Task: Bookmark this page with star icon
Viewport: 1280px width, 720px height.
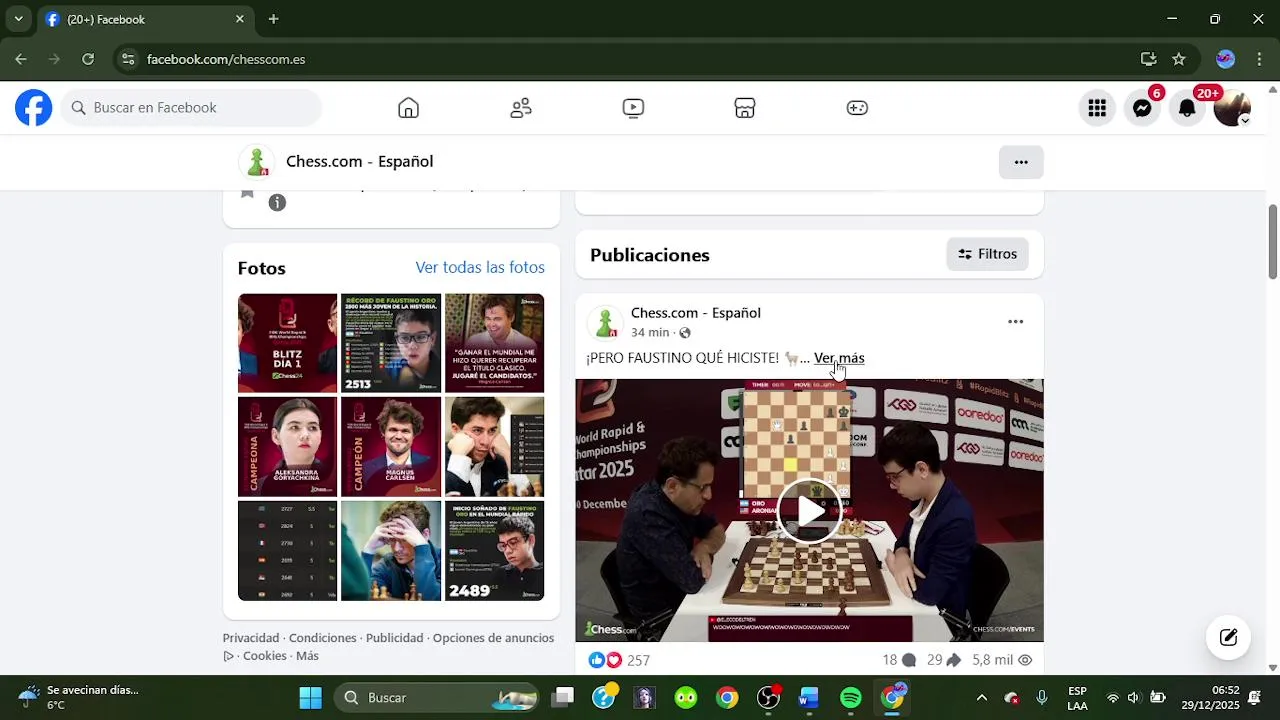Action: click(1179, 59)
